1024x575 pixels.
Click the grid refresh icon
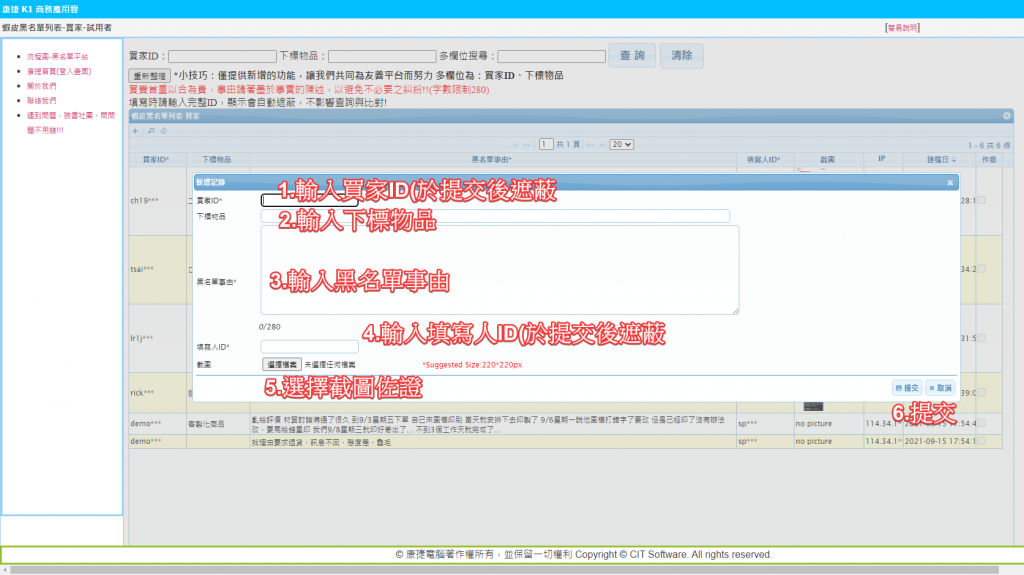coord(163,131)
